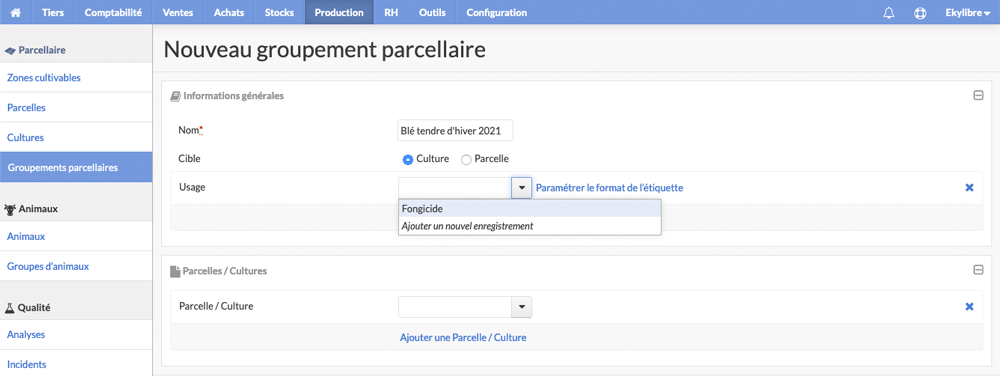The height and width of the screenshot is (376, 1000).
Task: Open Incidents in the sidebar
Action: (x=76, y=365)
